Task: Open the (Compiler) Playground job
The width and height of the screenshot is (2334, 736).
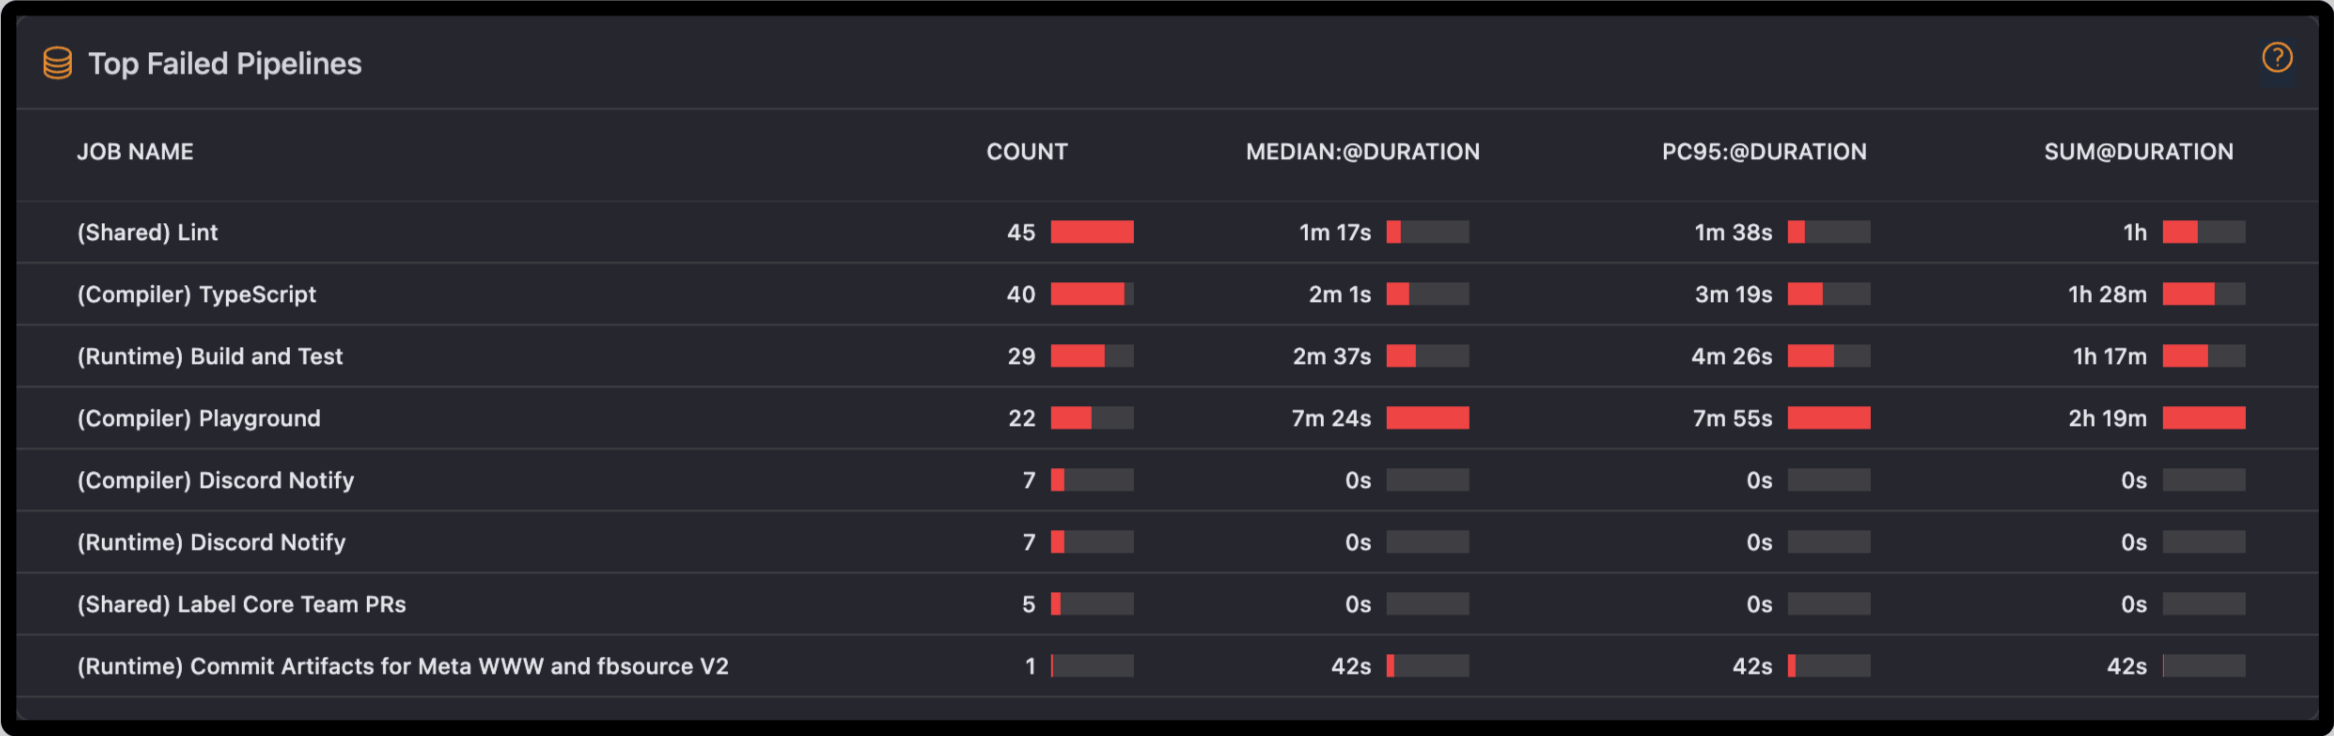Action: point(199,418)
